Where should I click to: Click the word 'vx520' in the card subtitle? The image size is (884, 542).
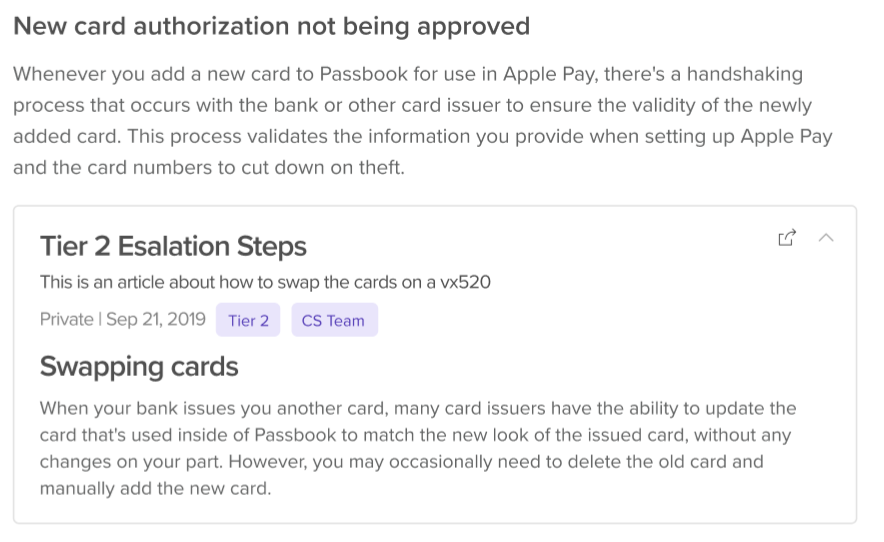[x=465, y=282]
